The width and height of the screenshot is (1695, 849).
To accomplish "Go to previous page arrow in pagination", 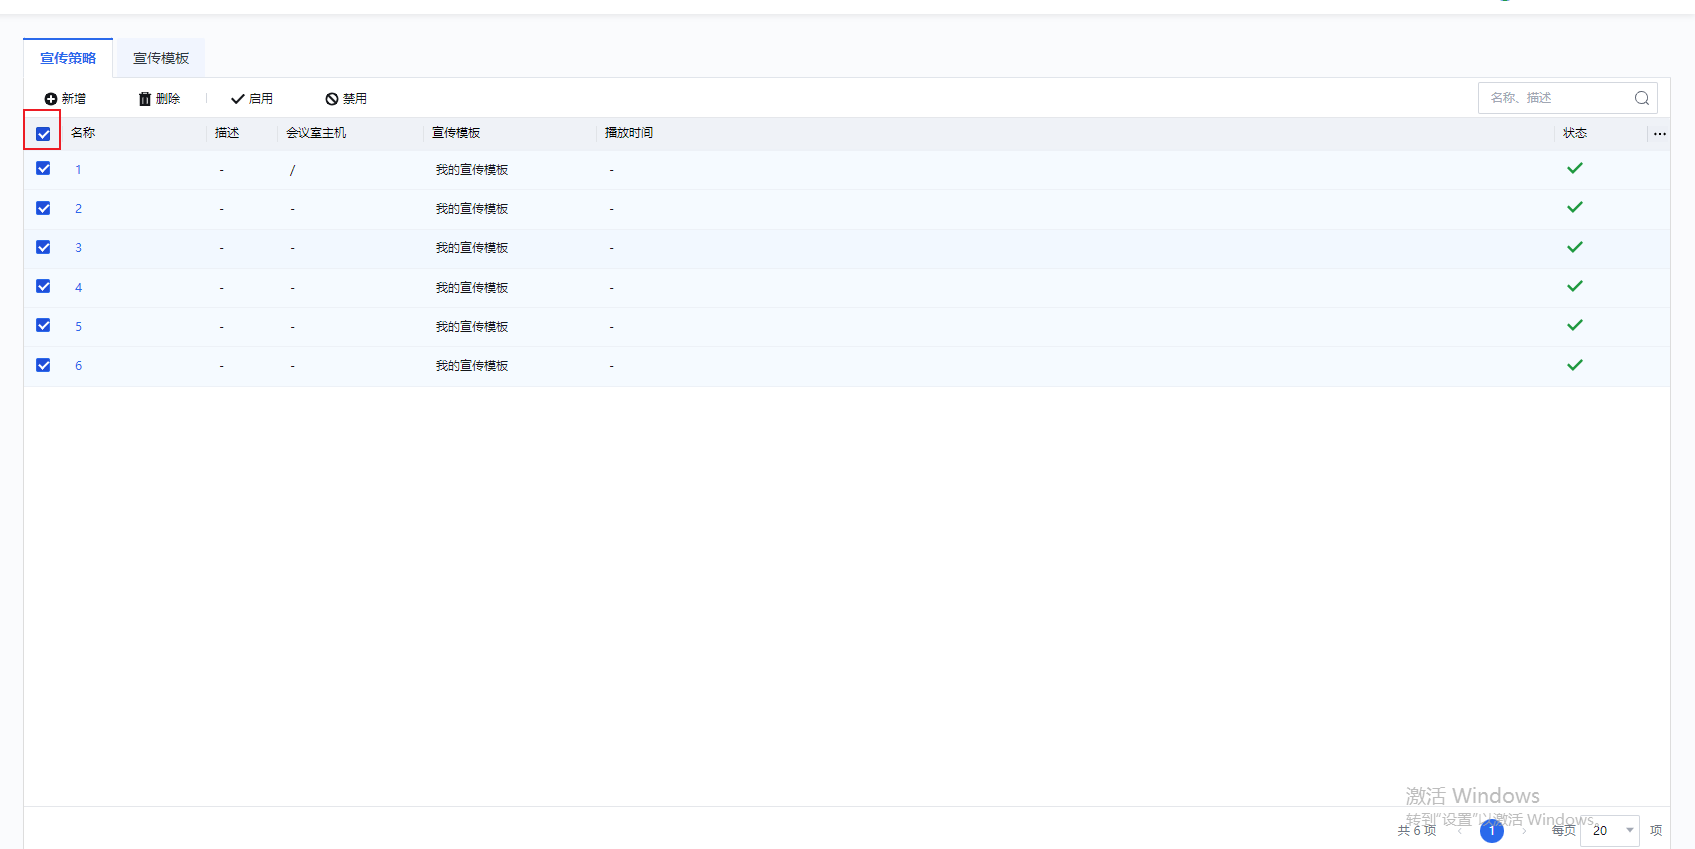I will pyautogui.click(x=1460, y=831).
